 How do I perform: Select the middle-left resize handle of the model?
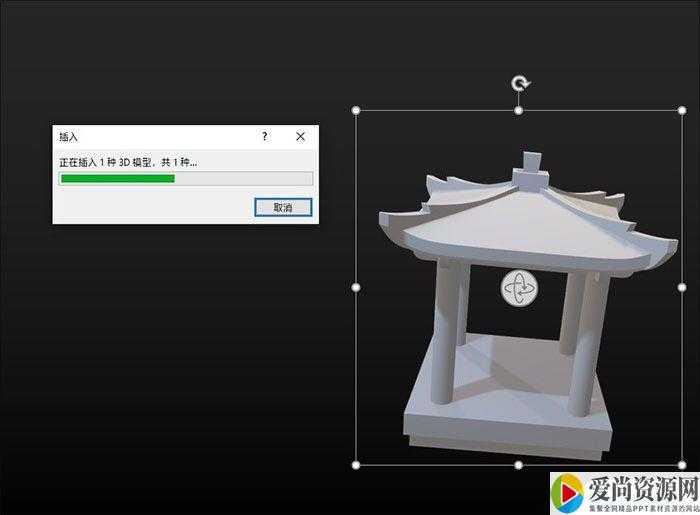click(x=357, y=287)
